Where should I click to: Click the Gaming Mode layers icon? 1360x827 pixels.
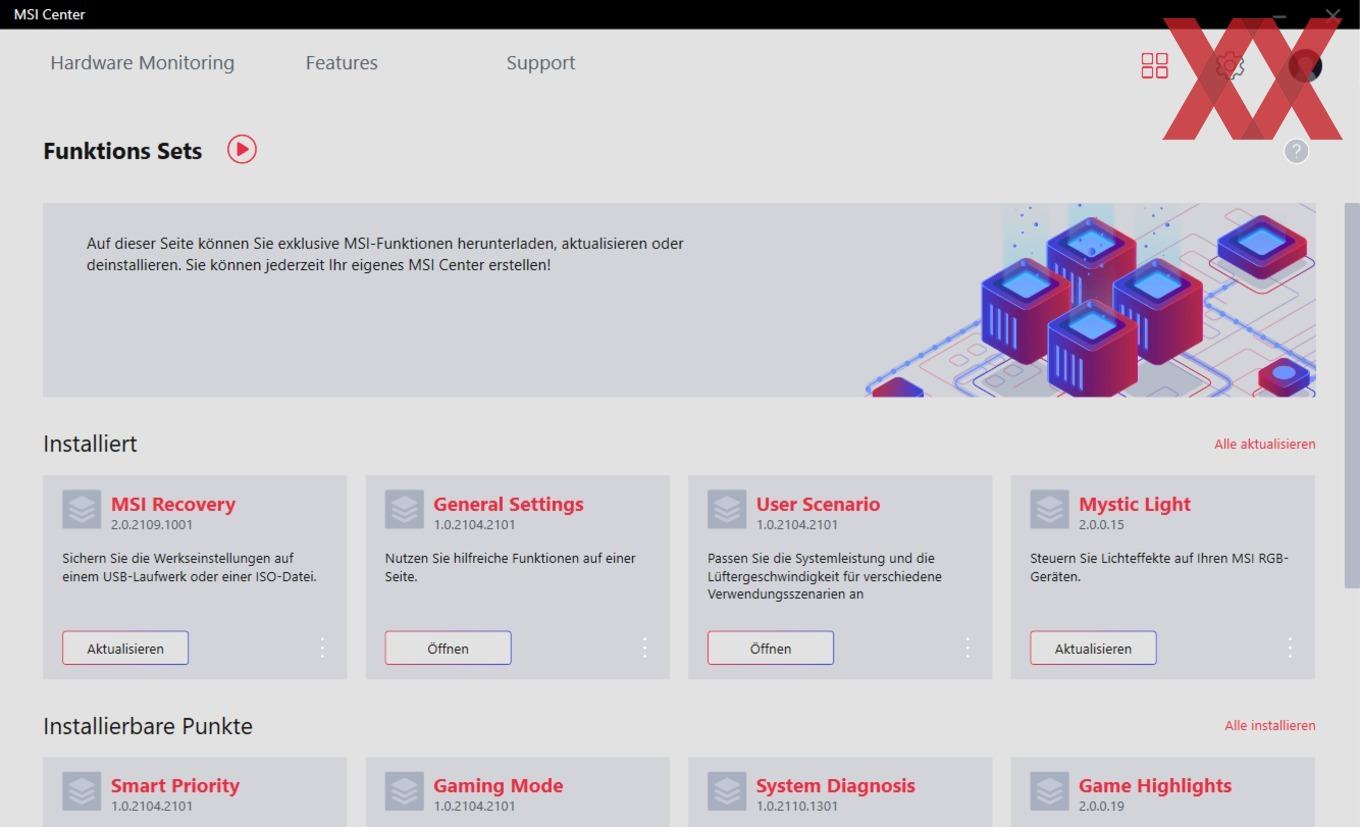404,791
